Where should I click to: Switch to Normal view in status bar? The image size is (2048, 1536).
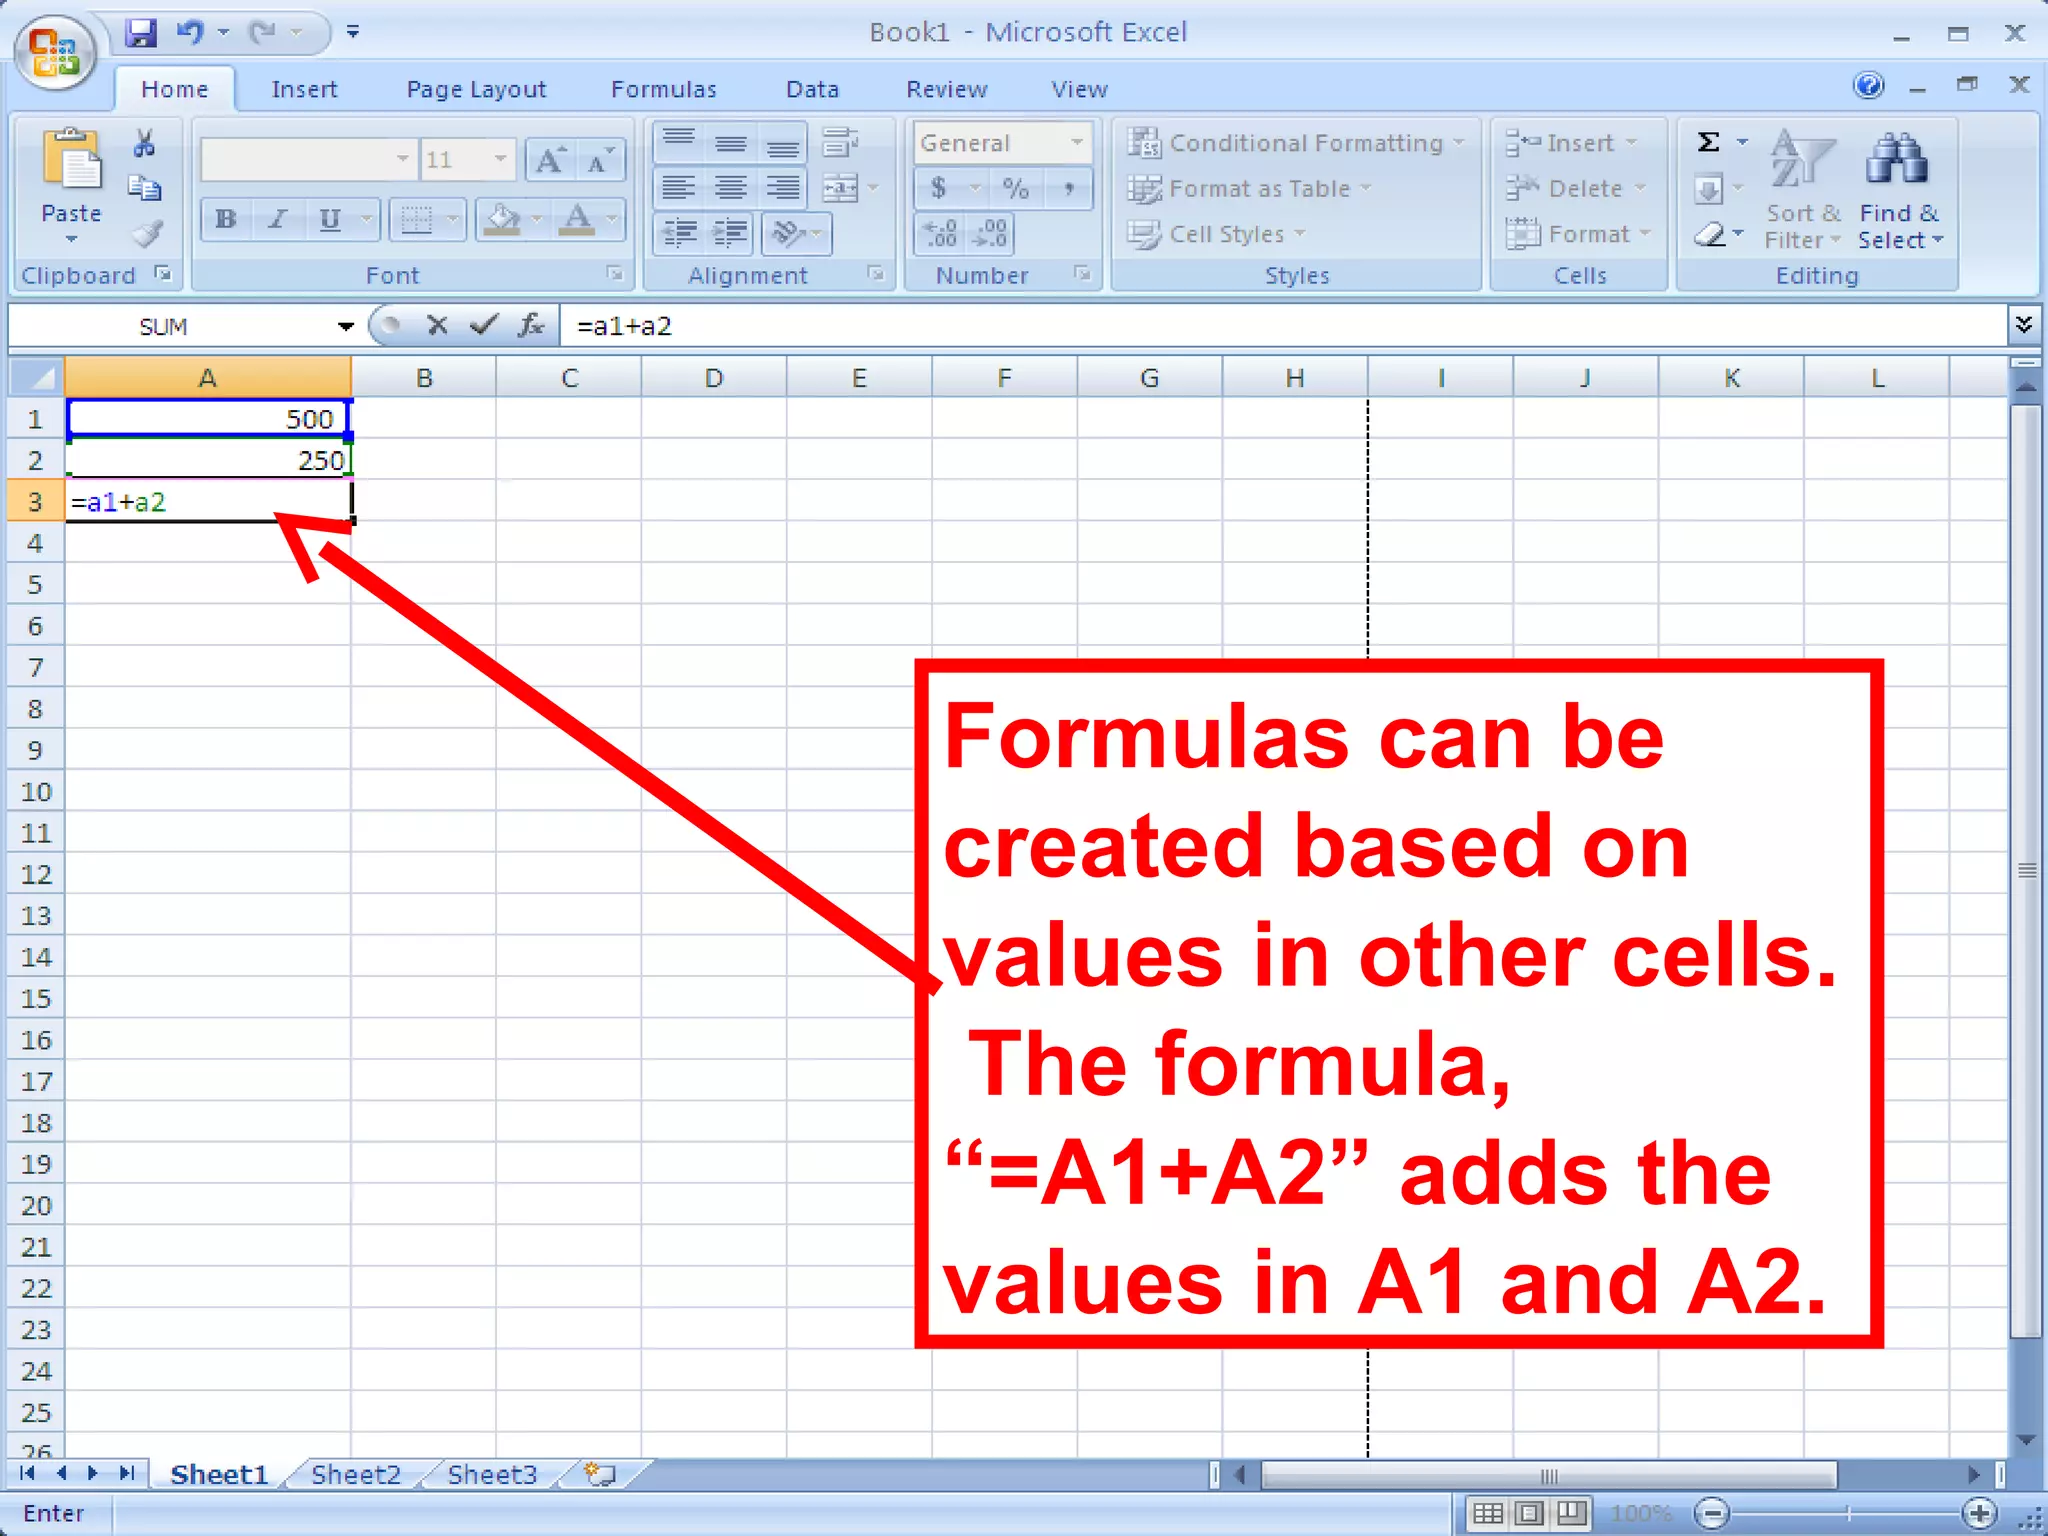(1487, 1513)
